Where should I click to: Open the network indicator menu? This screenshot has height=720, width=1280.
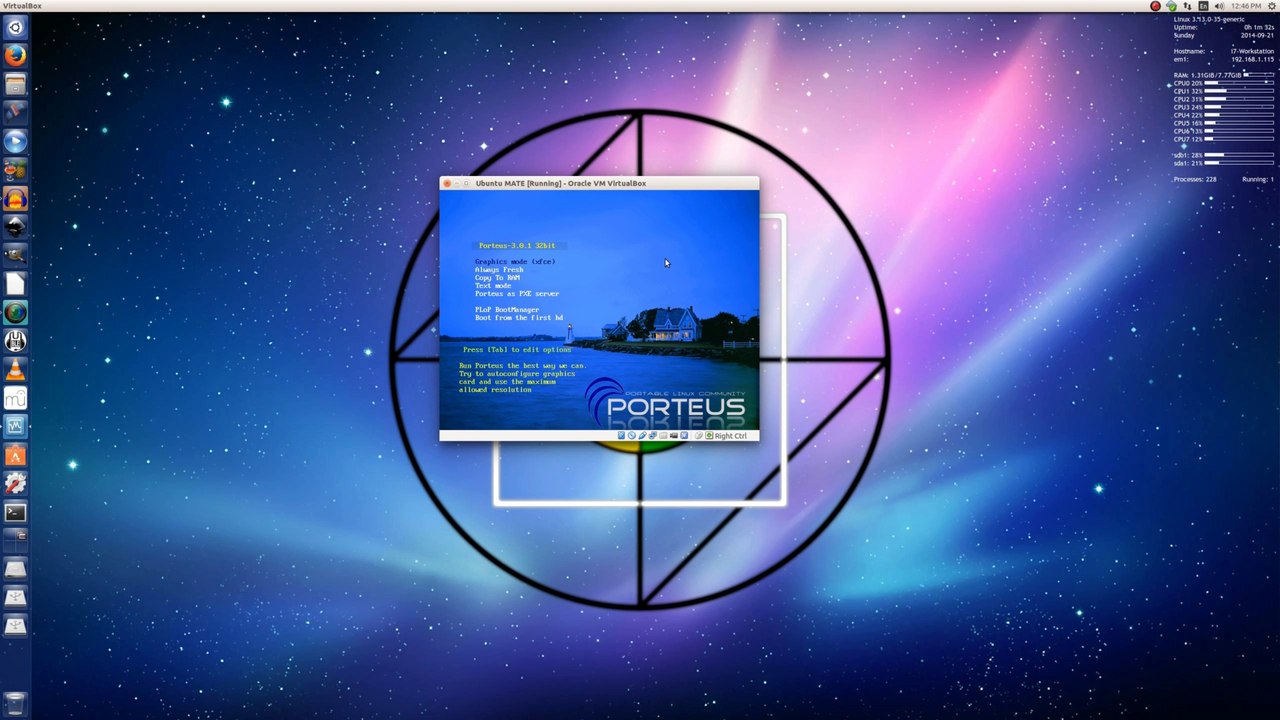[x=1187, y=6]
